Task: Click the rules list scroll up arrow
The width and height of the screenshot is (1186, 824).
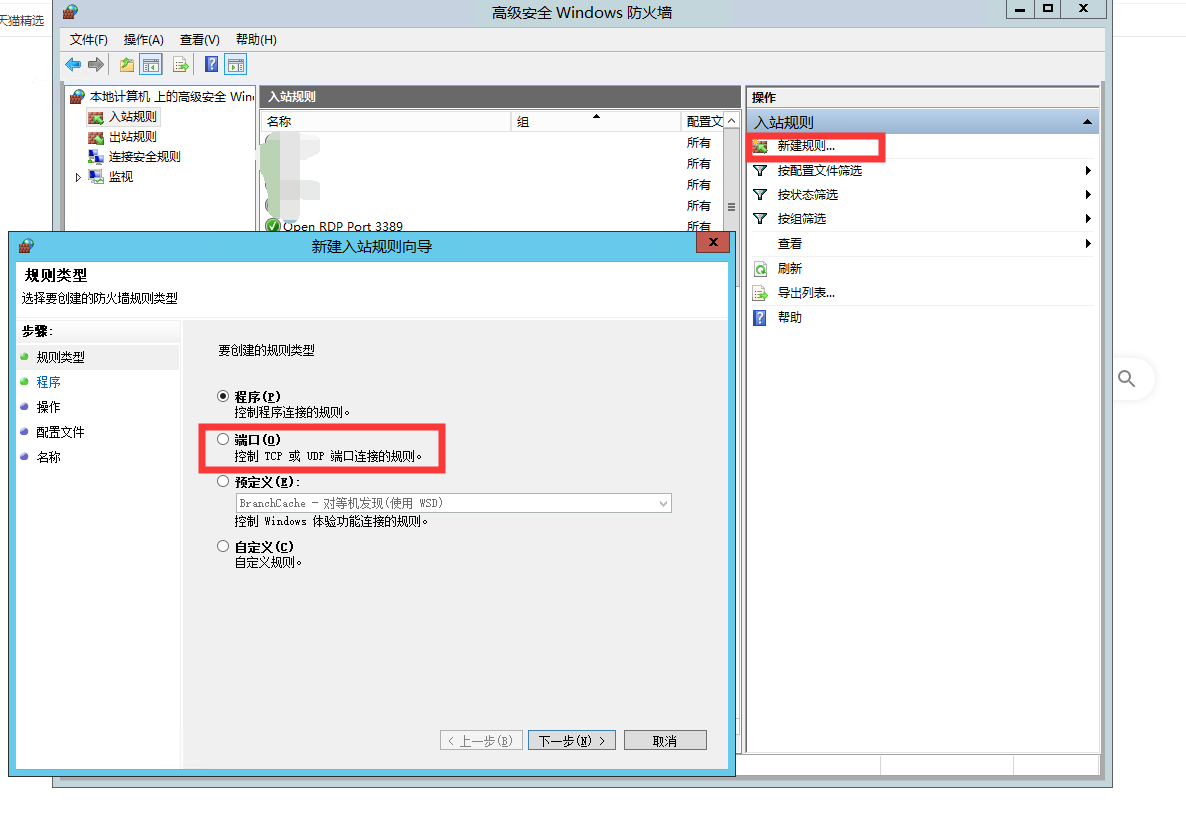Action: tap(731, 121)
